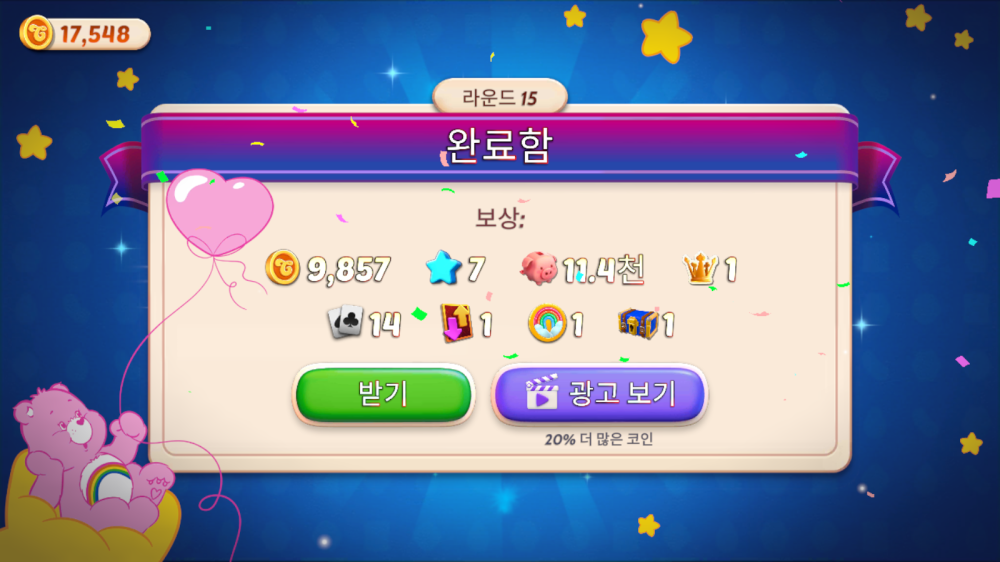Select the playing cards reward icon

click(345, 322)
